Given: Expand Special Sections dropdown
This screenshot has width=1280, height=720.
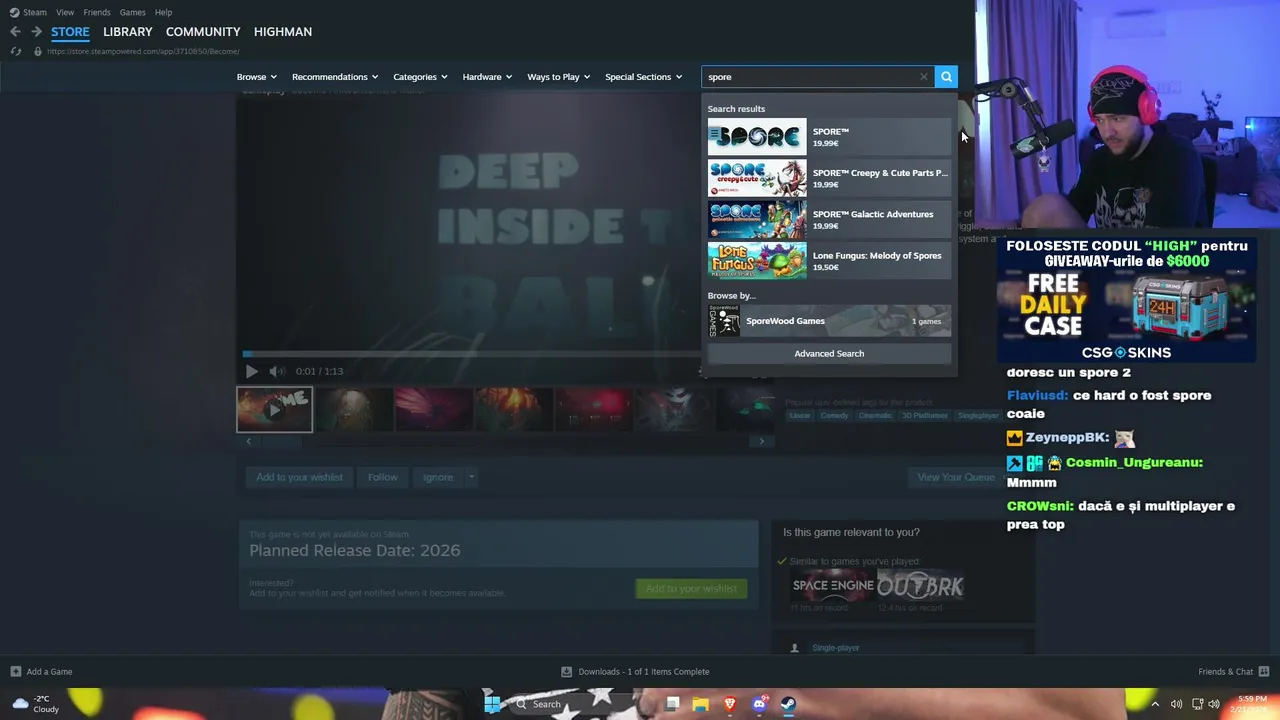Looking at the screenshot, I should 644,77.
